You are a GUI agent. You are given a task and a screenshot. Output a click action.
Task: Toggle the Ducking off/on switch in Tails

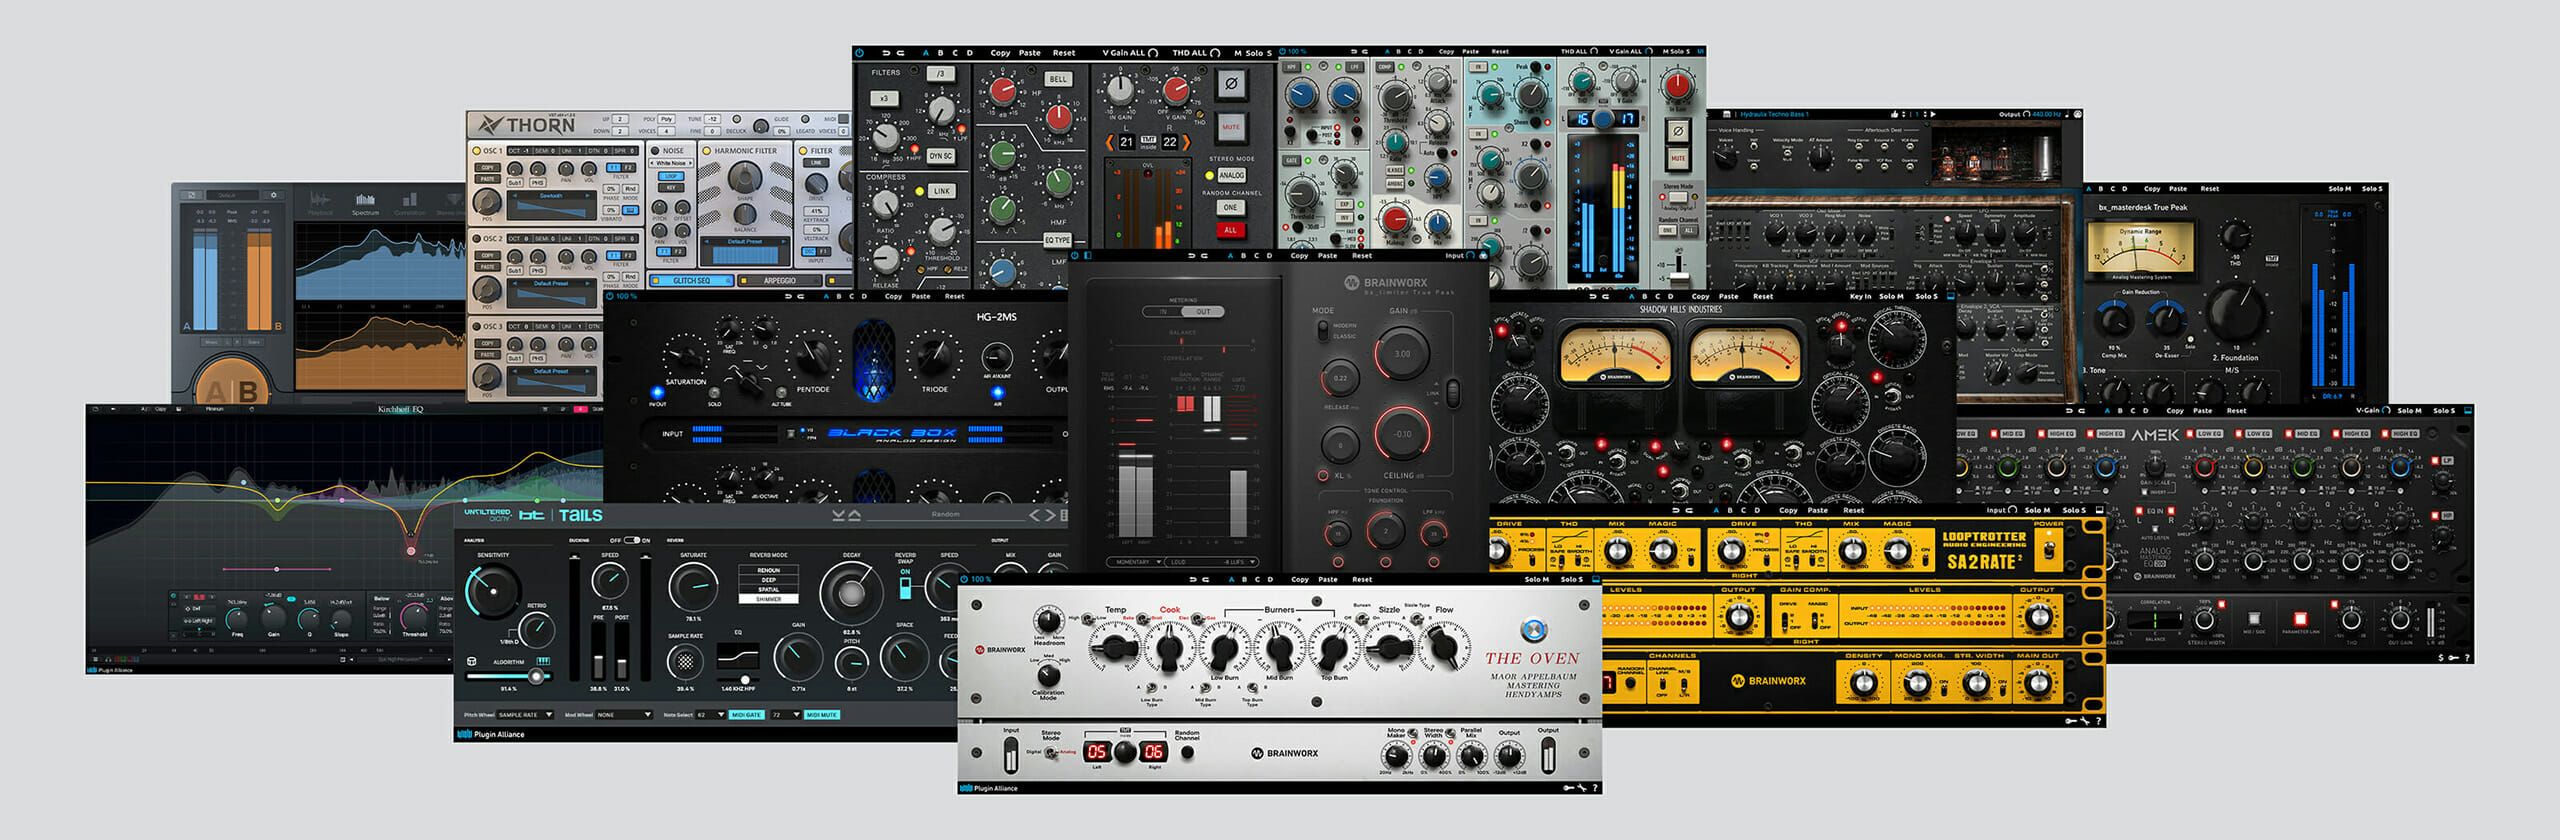pyautogui.click(x=631, y=540)
